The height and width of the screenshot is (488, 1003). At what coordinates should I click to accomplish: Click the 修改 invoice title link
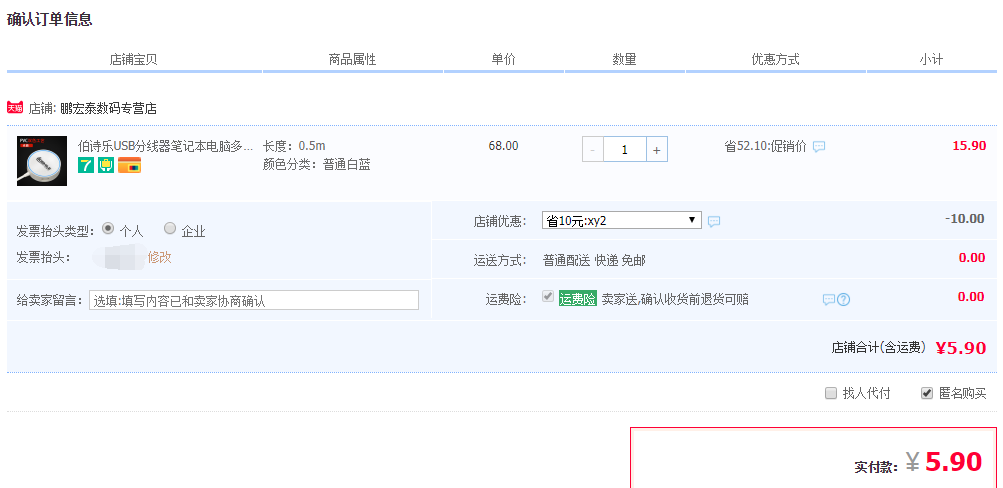[160, 257]
